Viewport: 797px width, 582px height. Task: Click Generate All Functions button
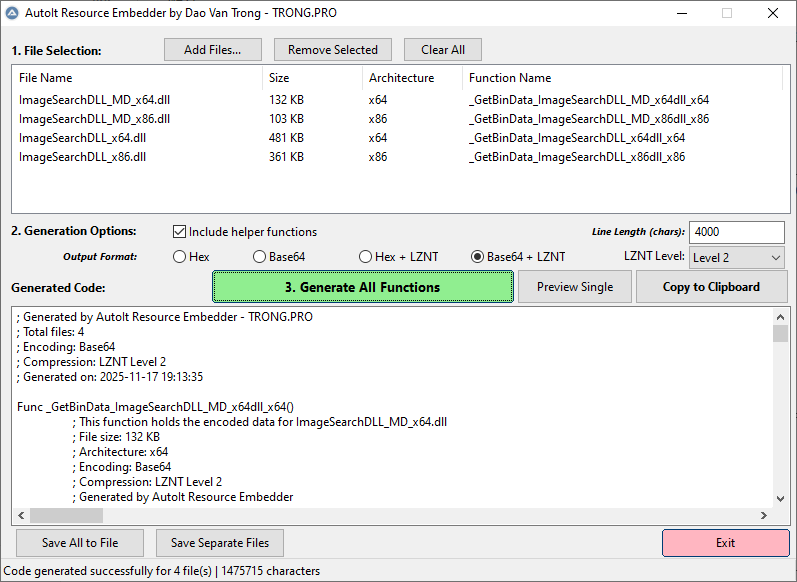coord(363,287)
